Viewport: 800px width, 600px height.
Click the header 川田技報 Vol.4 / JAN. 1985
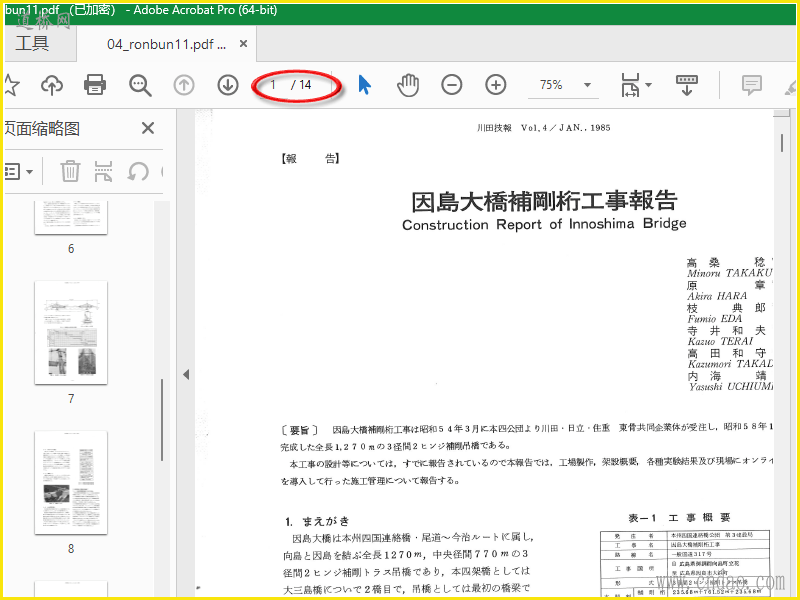(543, 128)
